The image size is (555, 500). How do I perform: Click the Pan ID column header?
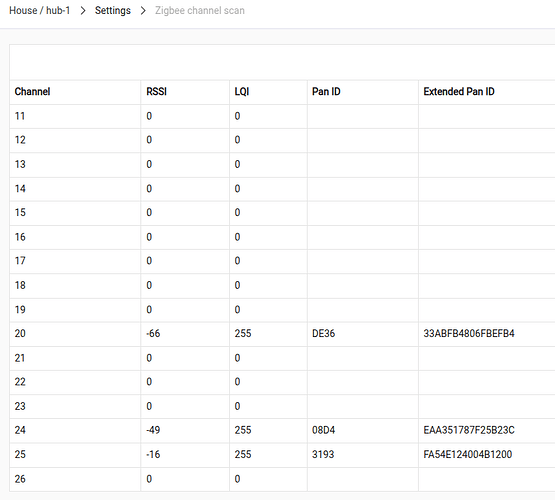[x=326, y=92]
